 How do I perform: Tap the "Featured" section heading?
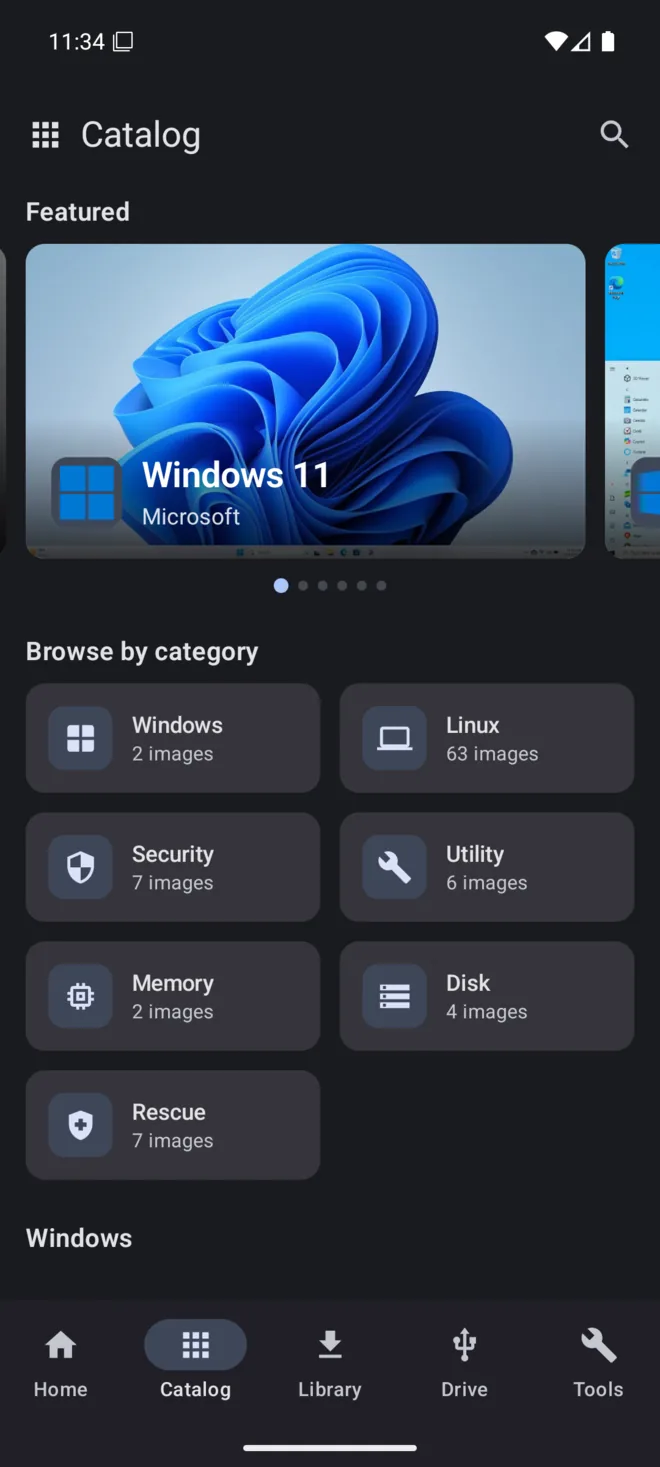point(78,212)
